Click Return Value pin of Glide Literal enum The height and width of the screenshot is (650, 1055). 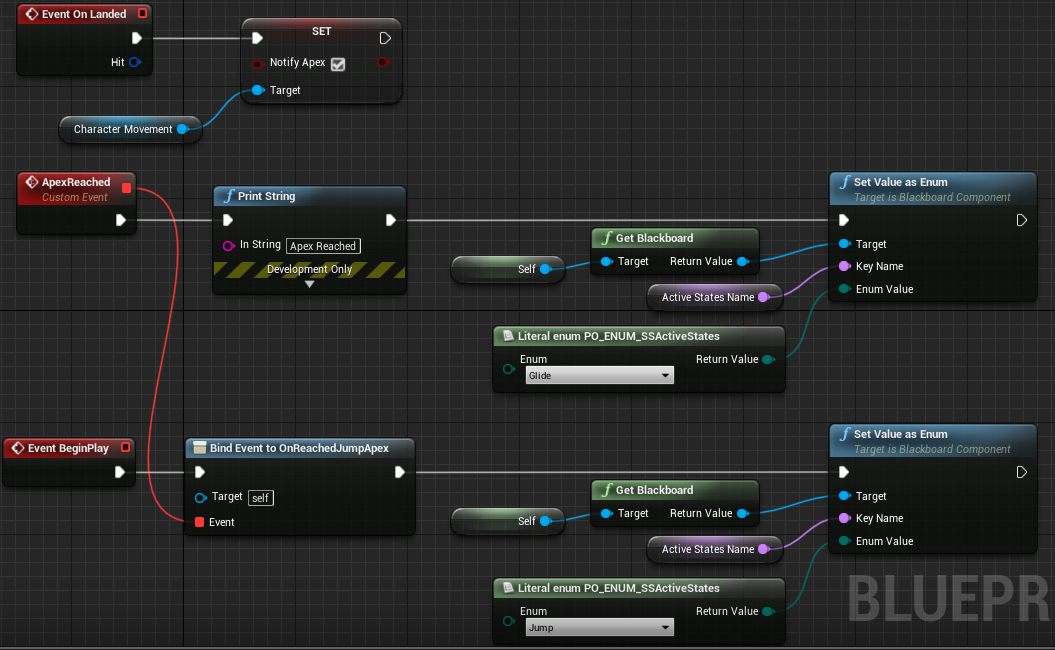tap(769, 359)
